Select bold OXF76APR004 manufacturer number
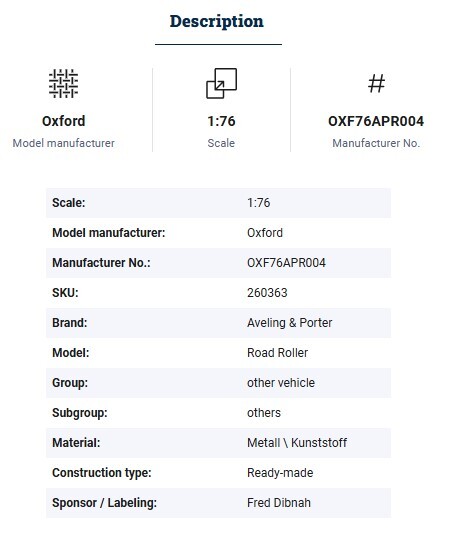Screen dimensions: 452x533 coord(376,121)
